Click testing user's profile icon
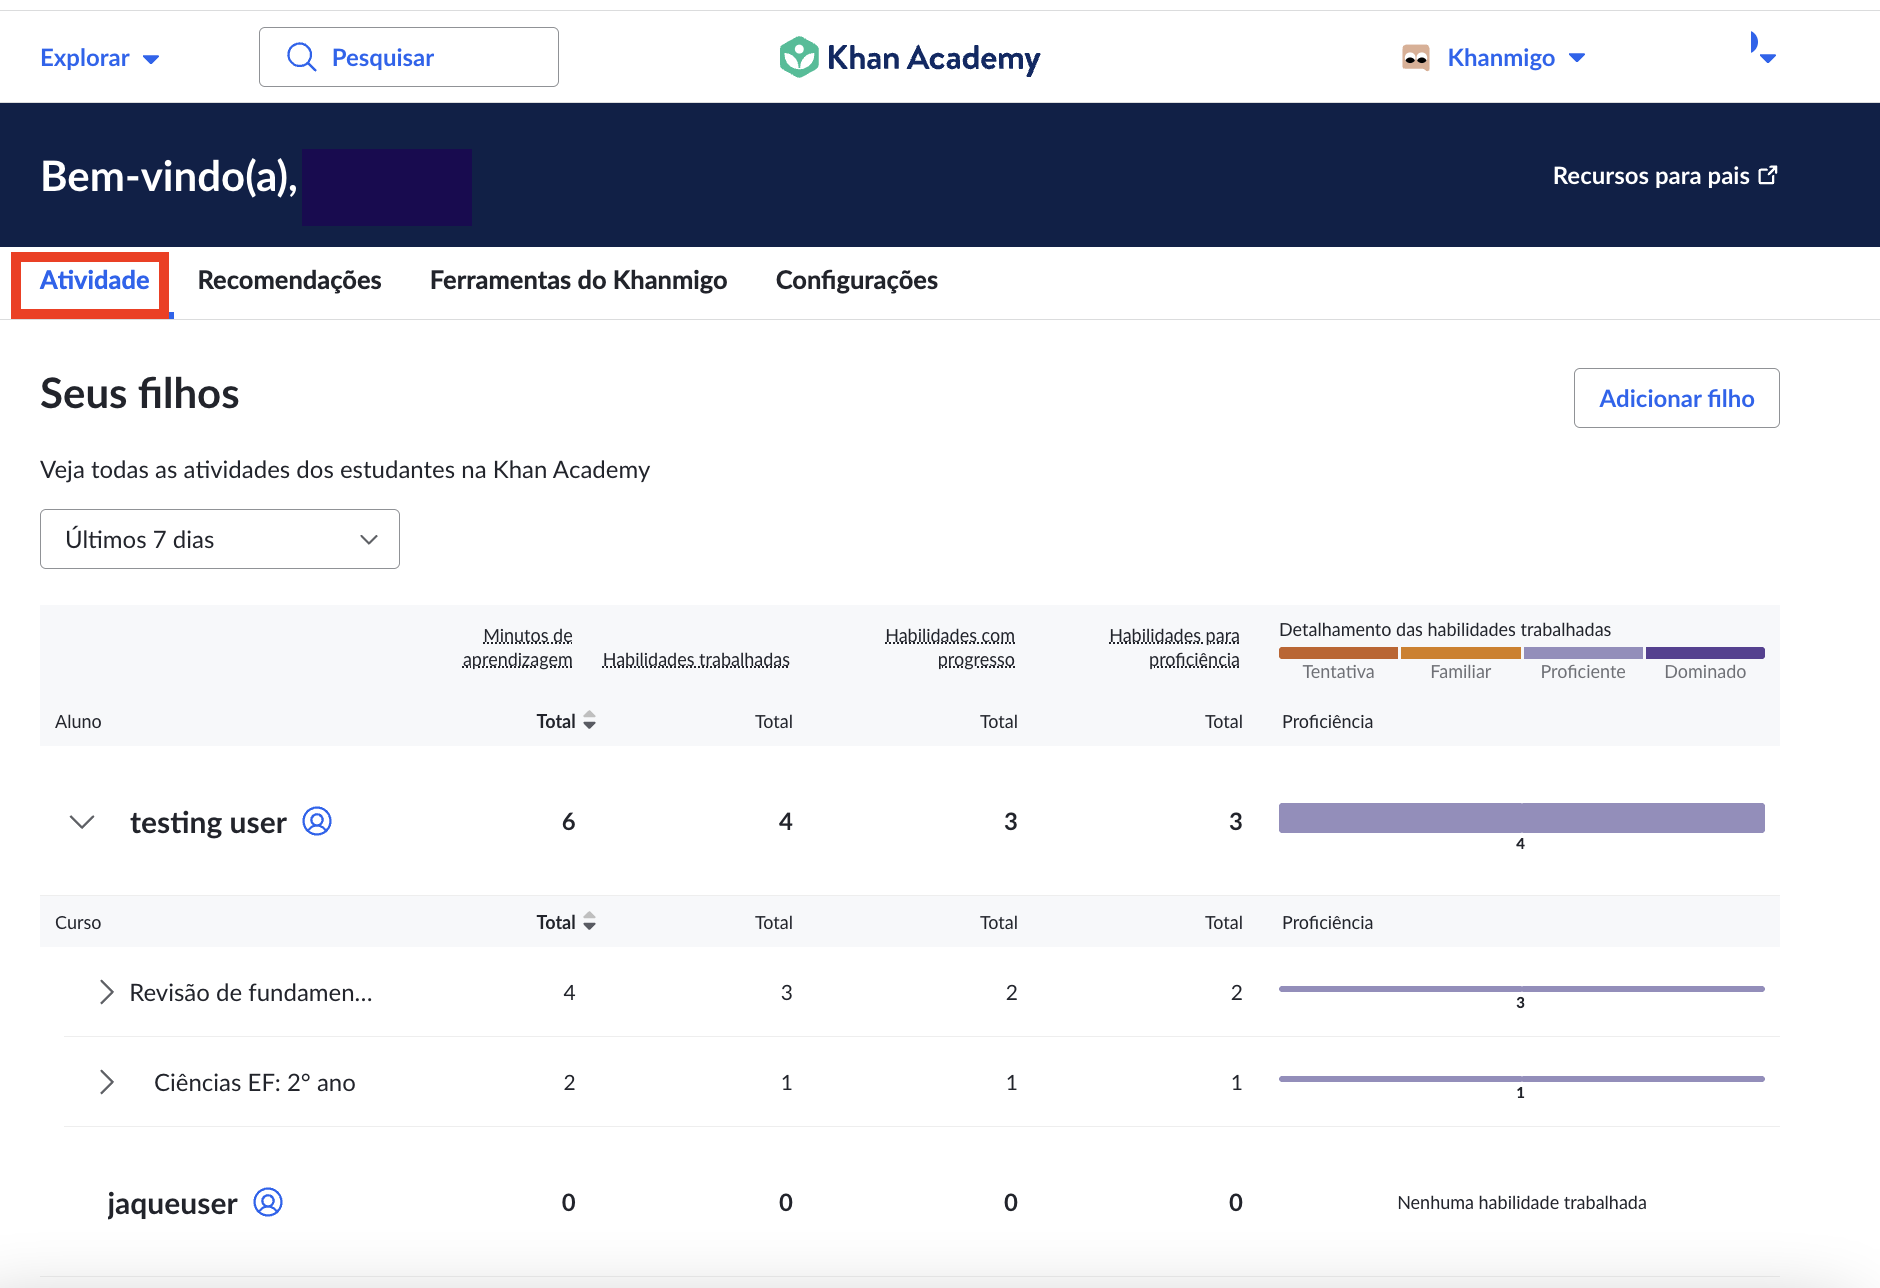1880x1288 pixels. point(317,821)
